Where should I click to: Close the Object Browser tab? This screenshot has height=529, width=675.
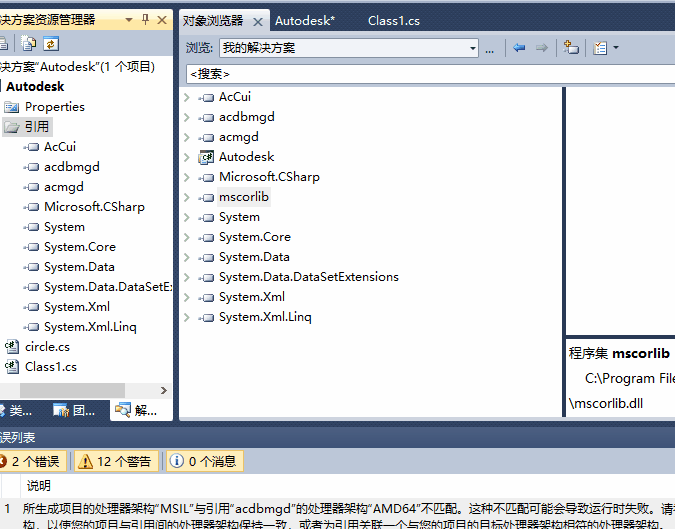tap(257, 22)
